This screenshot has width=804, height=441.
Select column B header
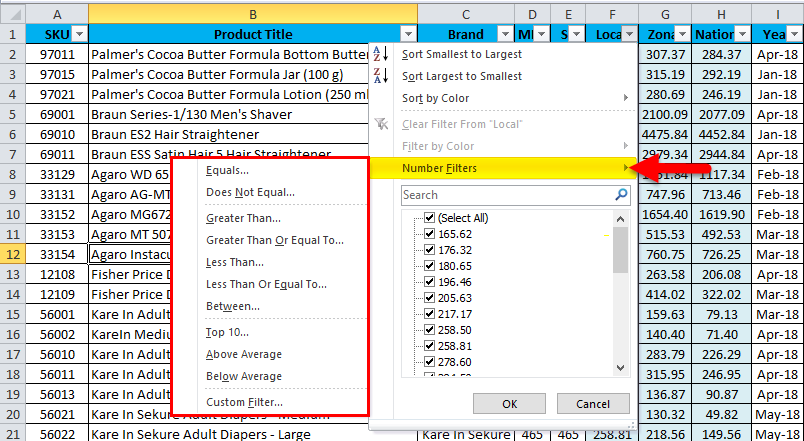click(253, 14)
